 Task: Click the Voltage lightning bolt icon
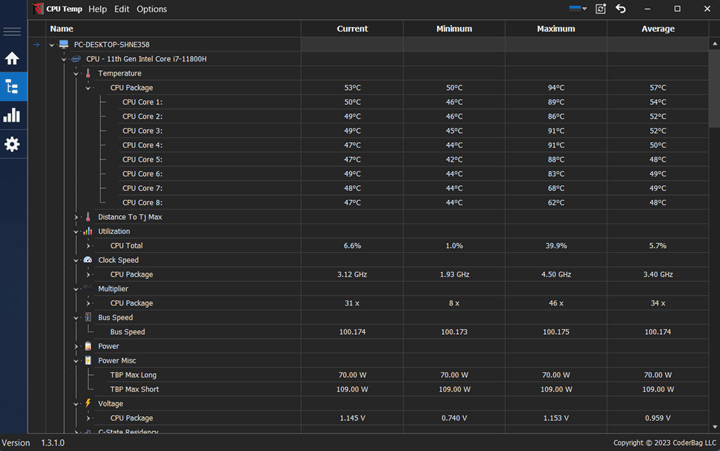click(x=88, y=403)
